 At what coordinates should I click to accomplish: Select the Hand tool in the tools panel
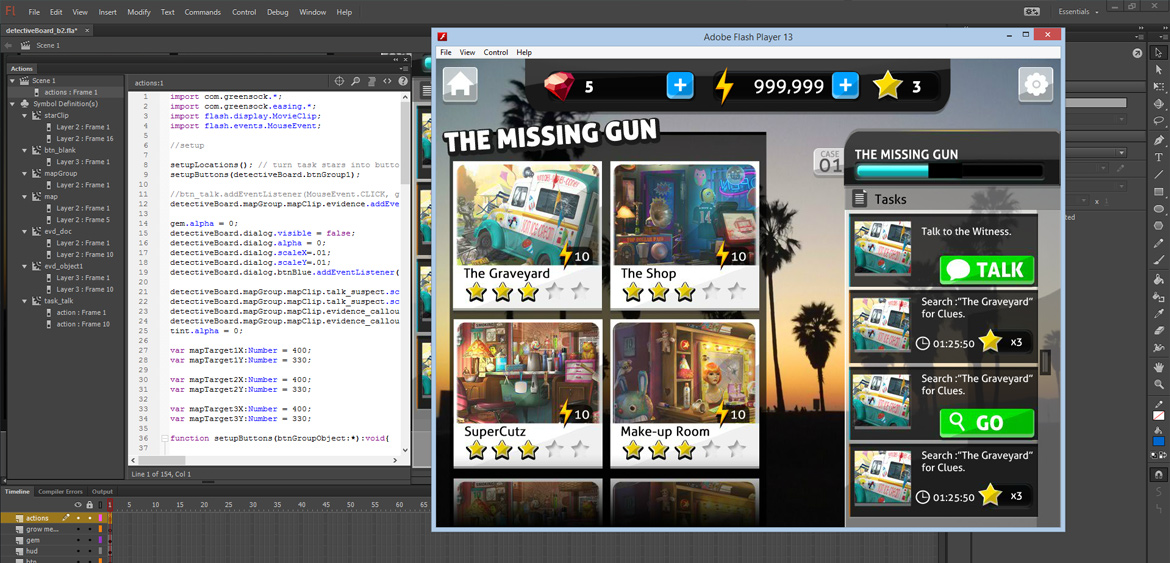click(x=1158, y=367)
